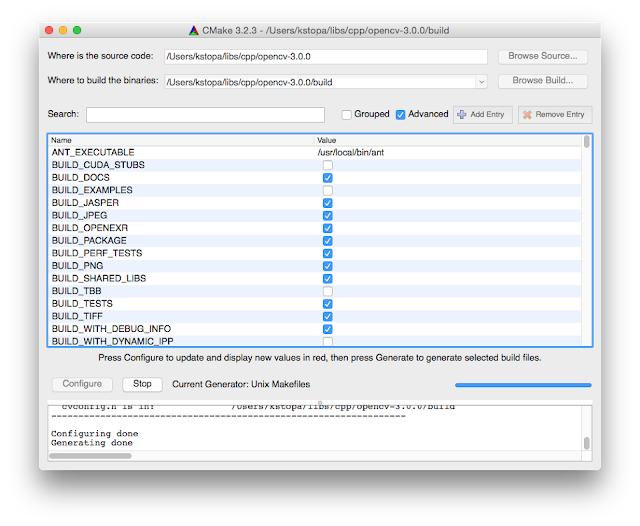Click the CMake logo in title bar
This screenshot has height=526, width=640.
tap(194, 30)
